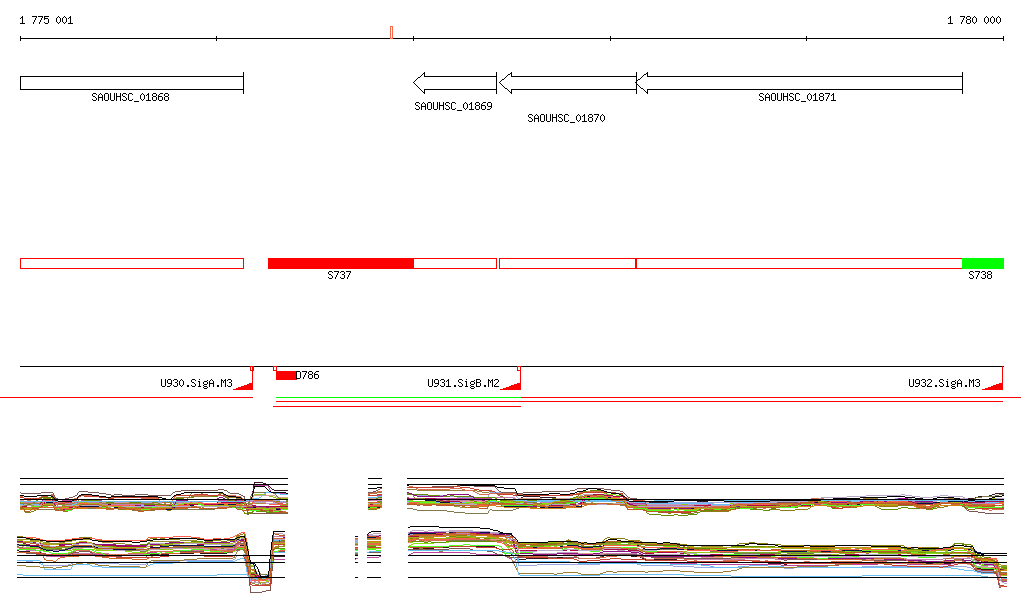This screenshot has height=611, width=1024.
Task: Click red triangle marker beside U931.SigB.M2
Action: click(513, 386)
